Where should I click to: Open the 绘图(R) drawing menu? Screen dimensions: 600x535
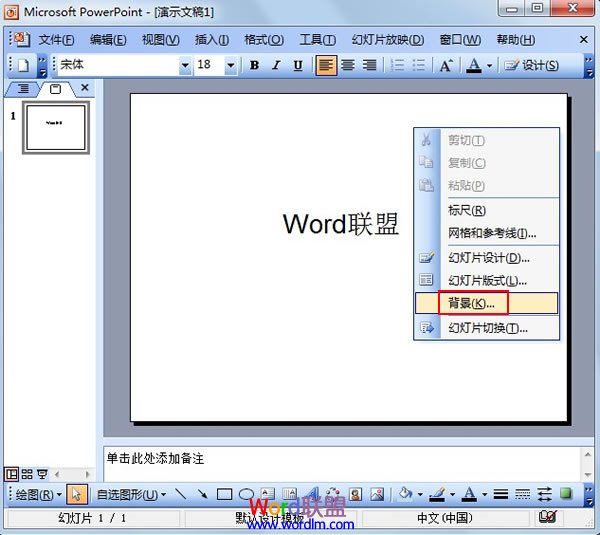[38, 495]
